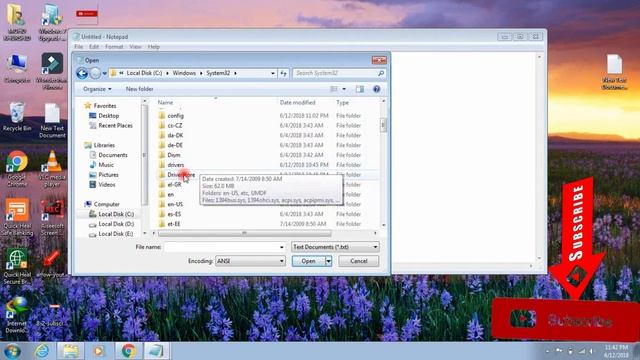Click the Back arrow in Open dialog

82,73
